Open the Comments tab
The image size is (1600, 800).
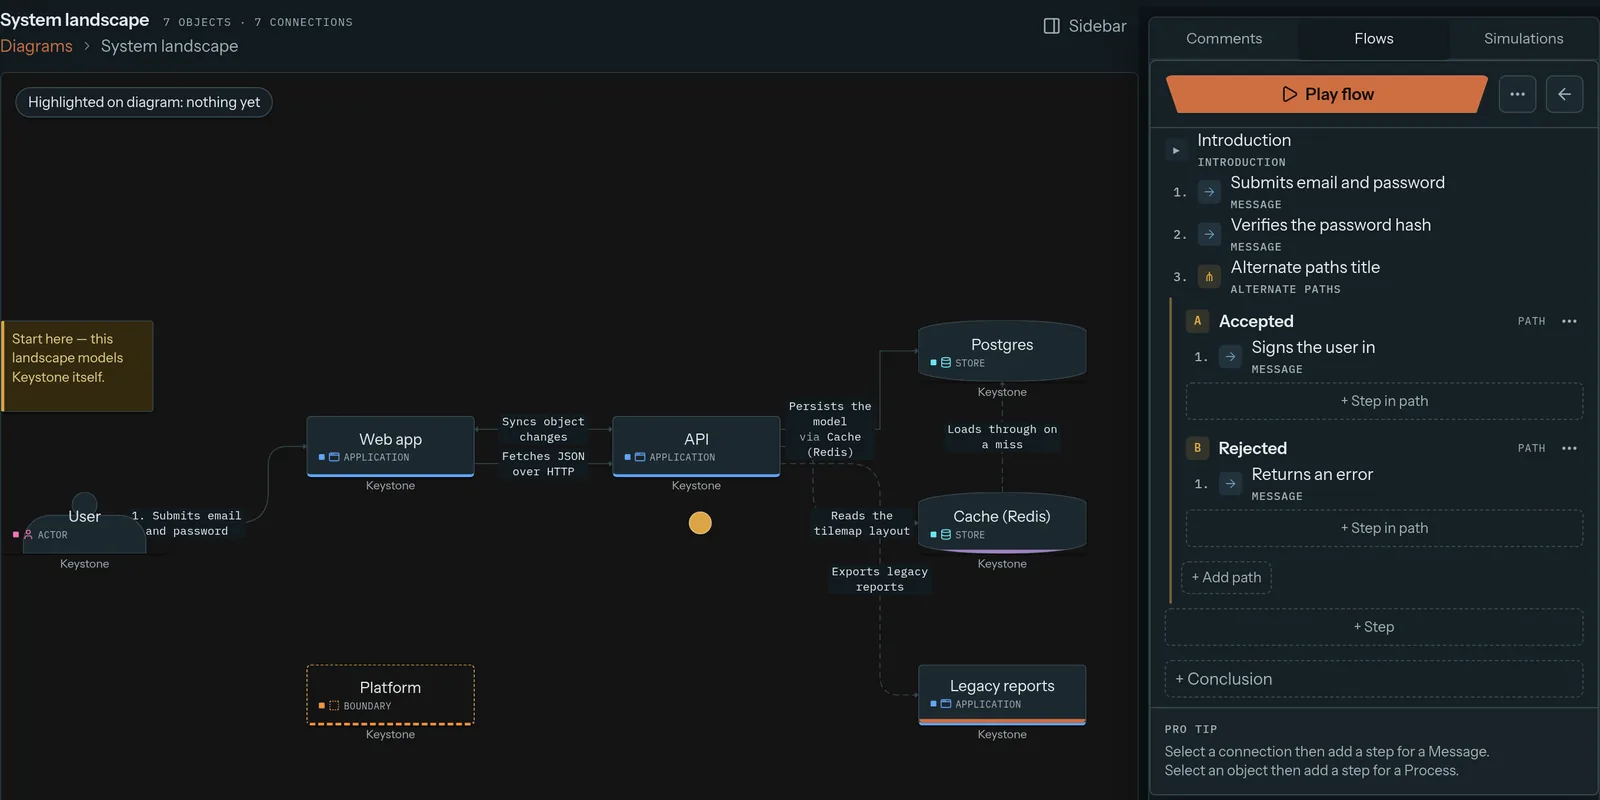(x=1224, y=39)
